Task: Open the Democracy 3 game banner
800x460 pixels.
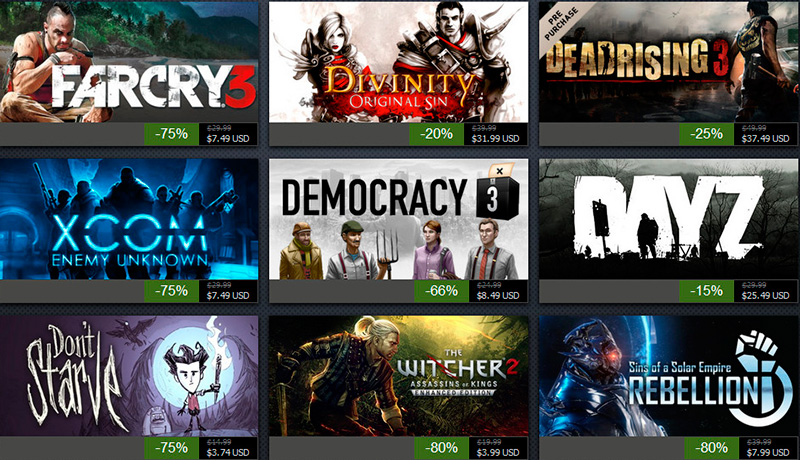Action: pyautogui.click(x=398, y=219)
